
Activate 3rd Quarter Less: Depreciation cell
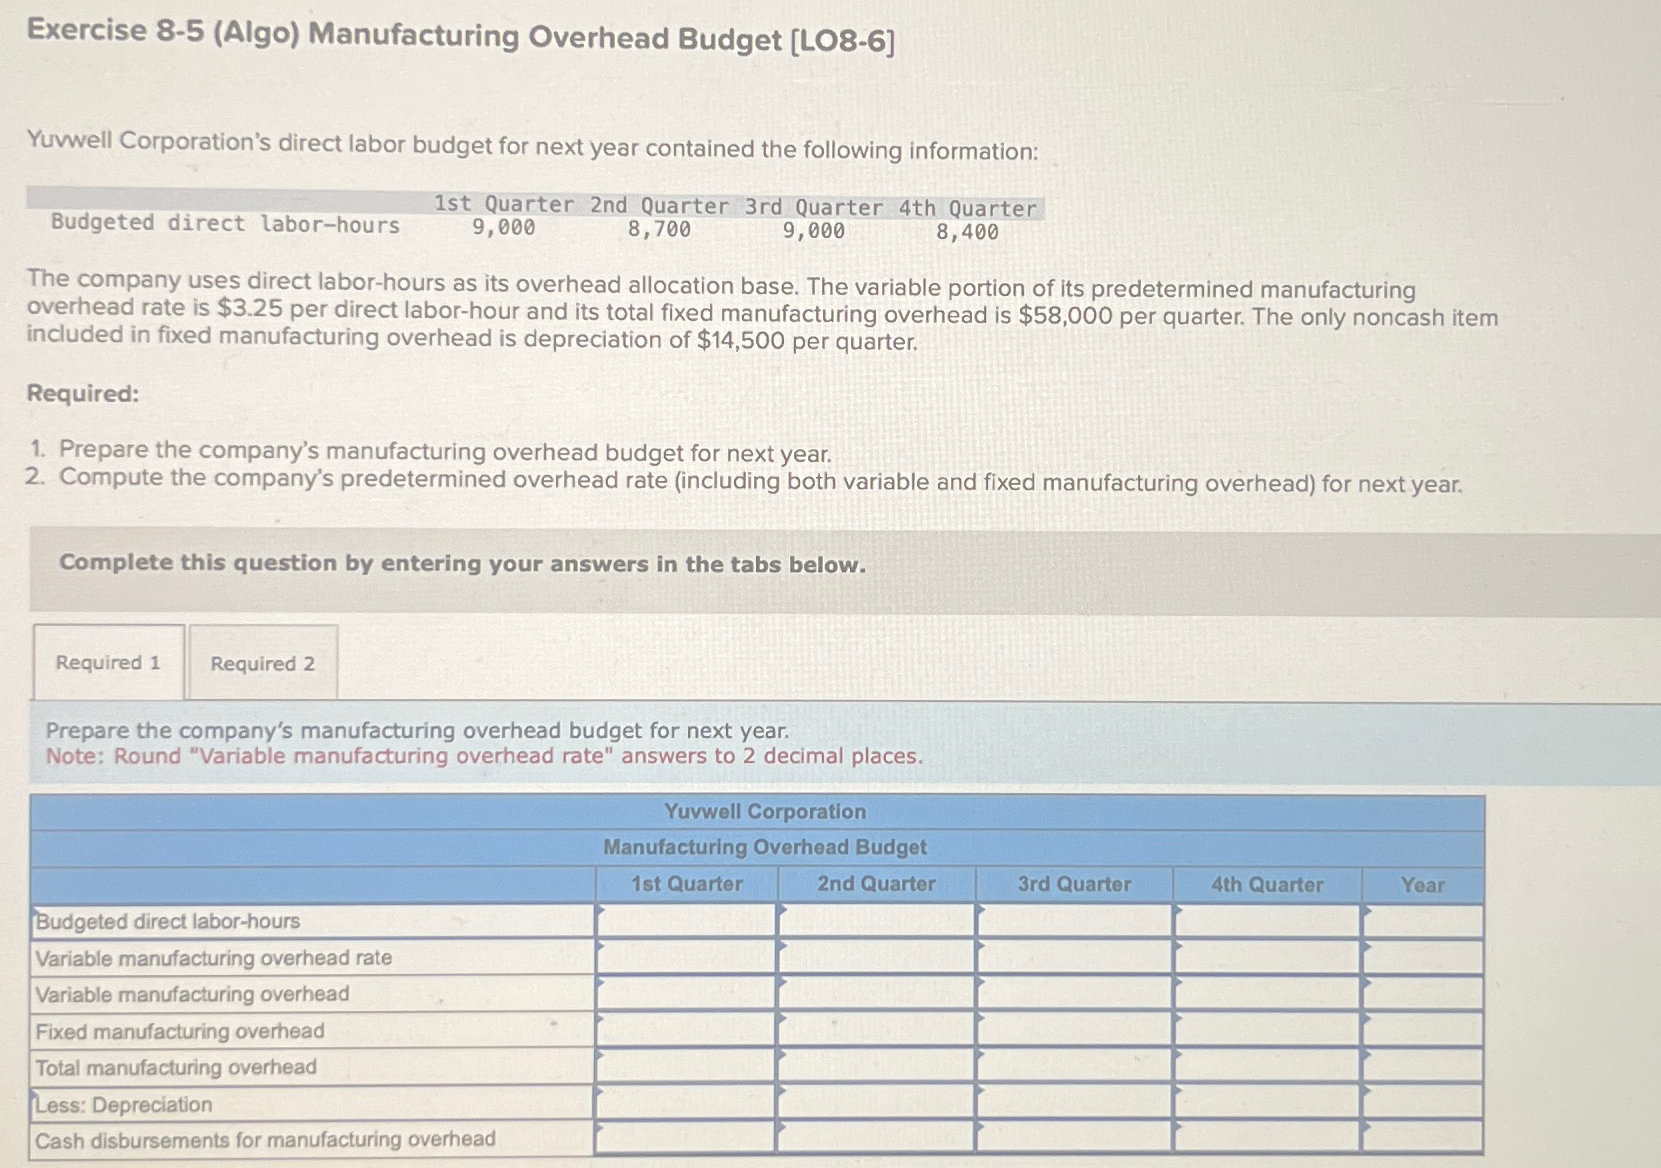click(1074, 1101)
